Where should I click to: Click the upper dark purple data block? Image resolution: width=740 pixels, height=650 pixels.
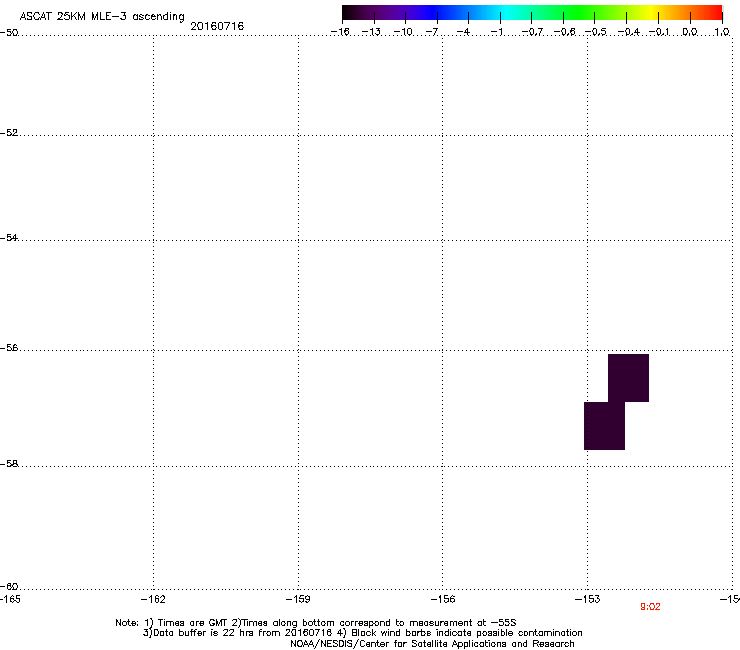coord(628,378)
